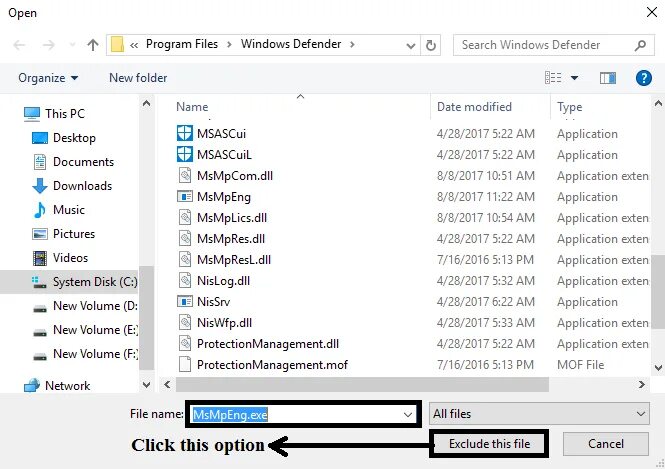The height and width of the screenshot is (469, 665).
Task: Select the MsMpCom.dll file icon
Action: click(184, 175)
